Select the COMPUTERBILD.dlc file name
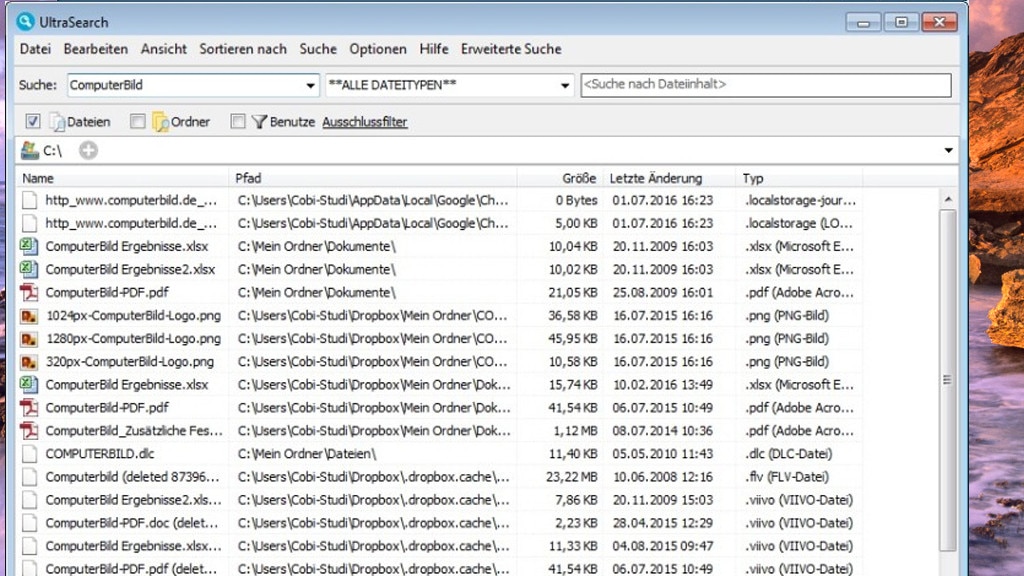Screen dimensions: 1024x576 pos(100,453)
